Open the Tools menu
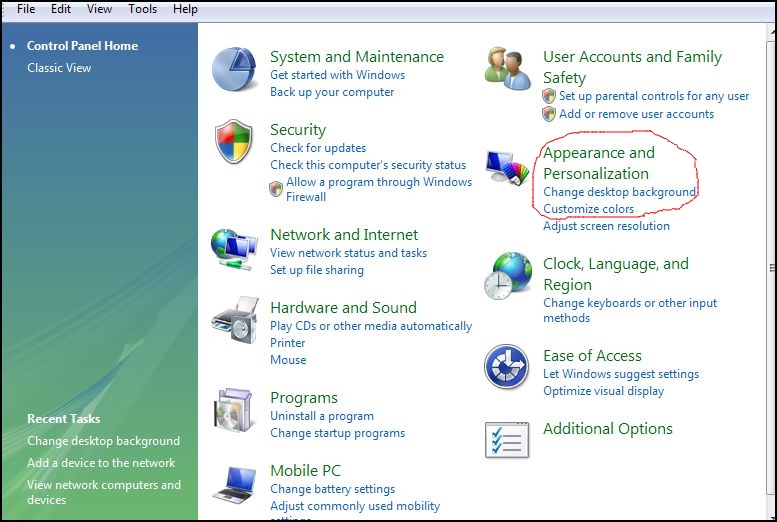Viewport: 777px width, 522px height. (x=142, y=9)
